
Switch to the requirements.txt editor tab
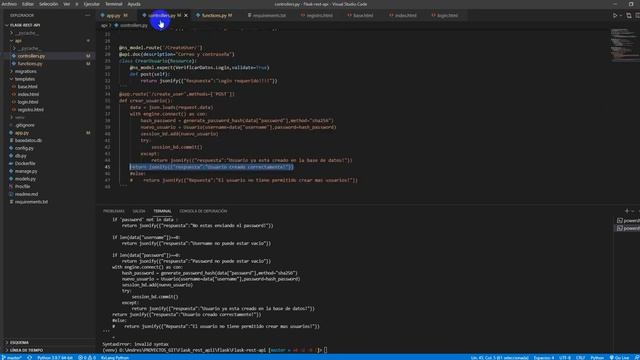pos(269,16)
